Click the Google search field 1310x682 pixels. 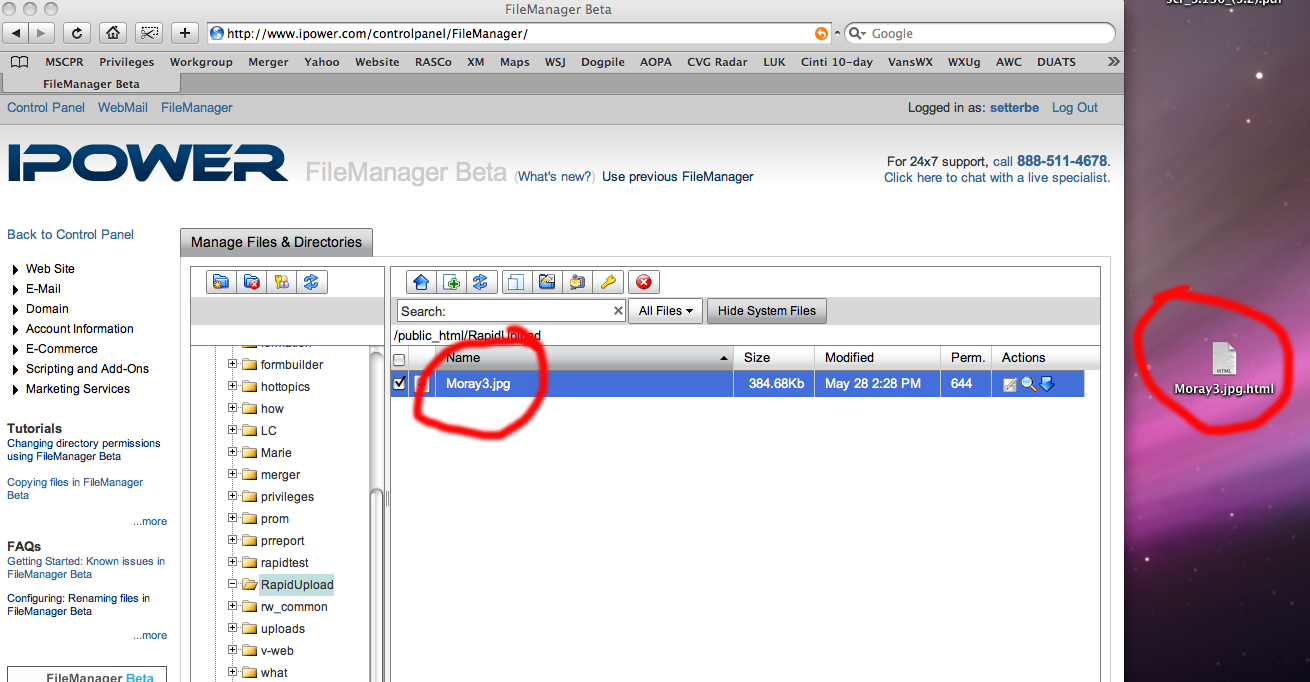[980, 33]
